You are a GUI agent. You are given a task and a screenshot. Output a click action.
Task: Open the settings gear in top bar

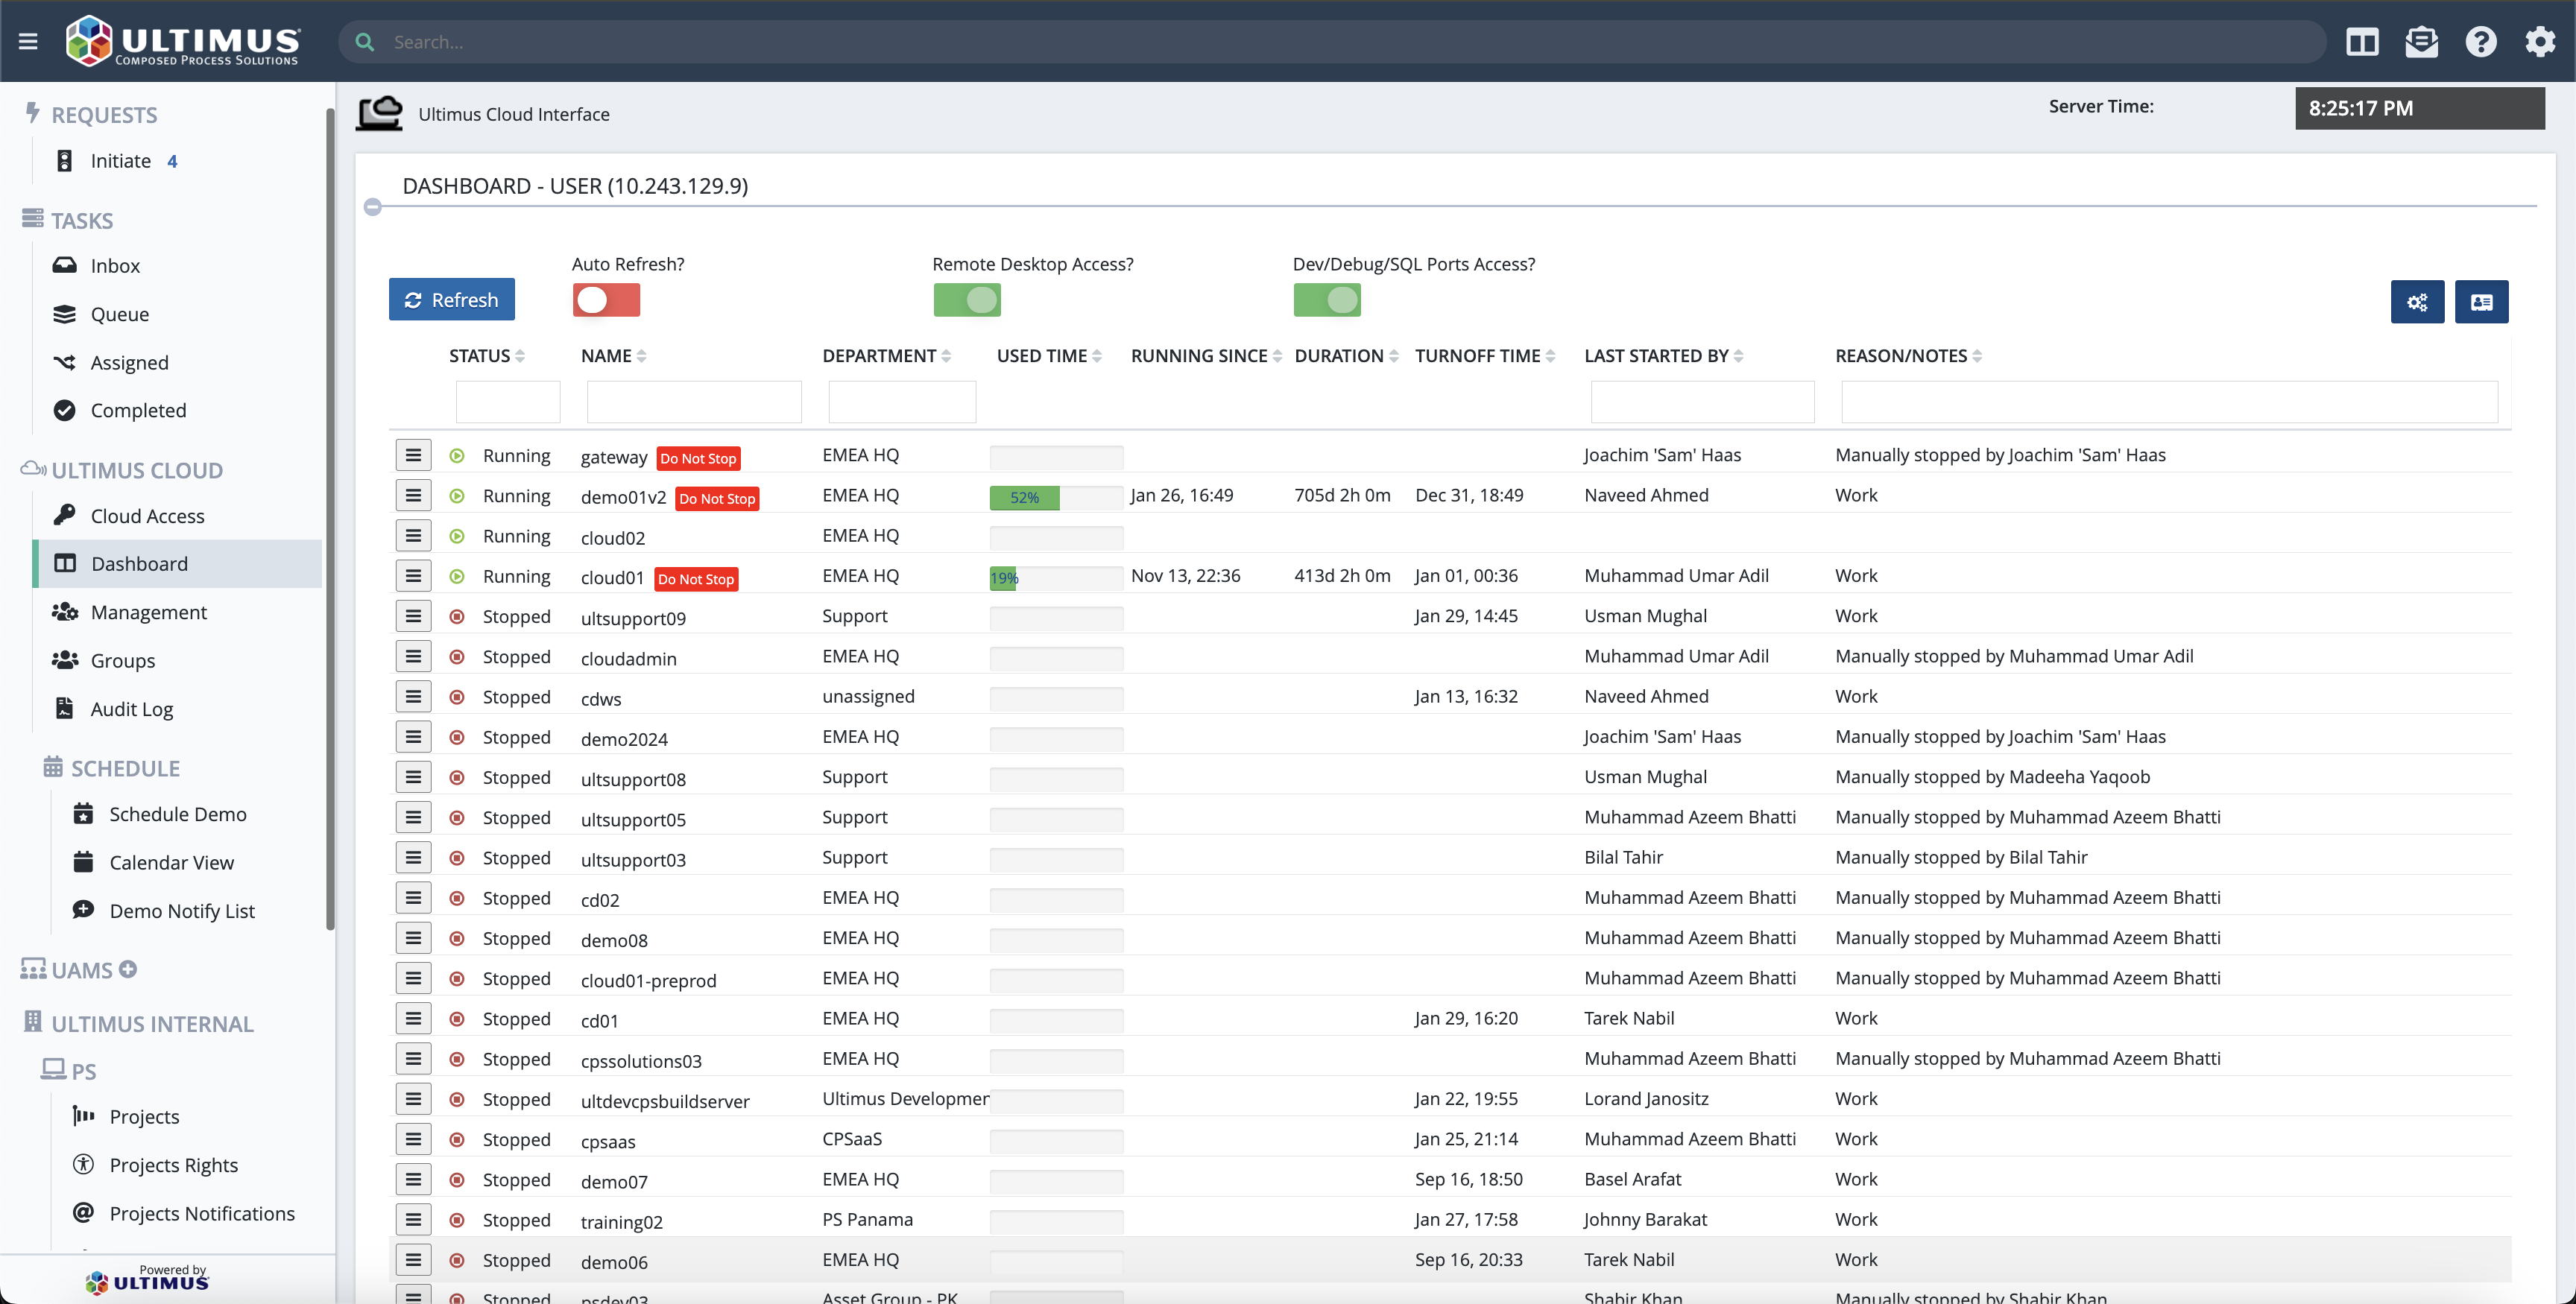[x=2540, y=42]
